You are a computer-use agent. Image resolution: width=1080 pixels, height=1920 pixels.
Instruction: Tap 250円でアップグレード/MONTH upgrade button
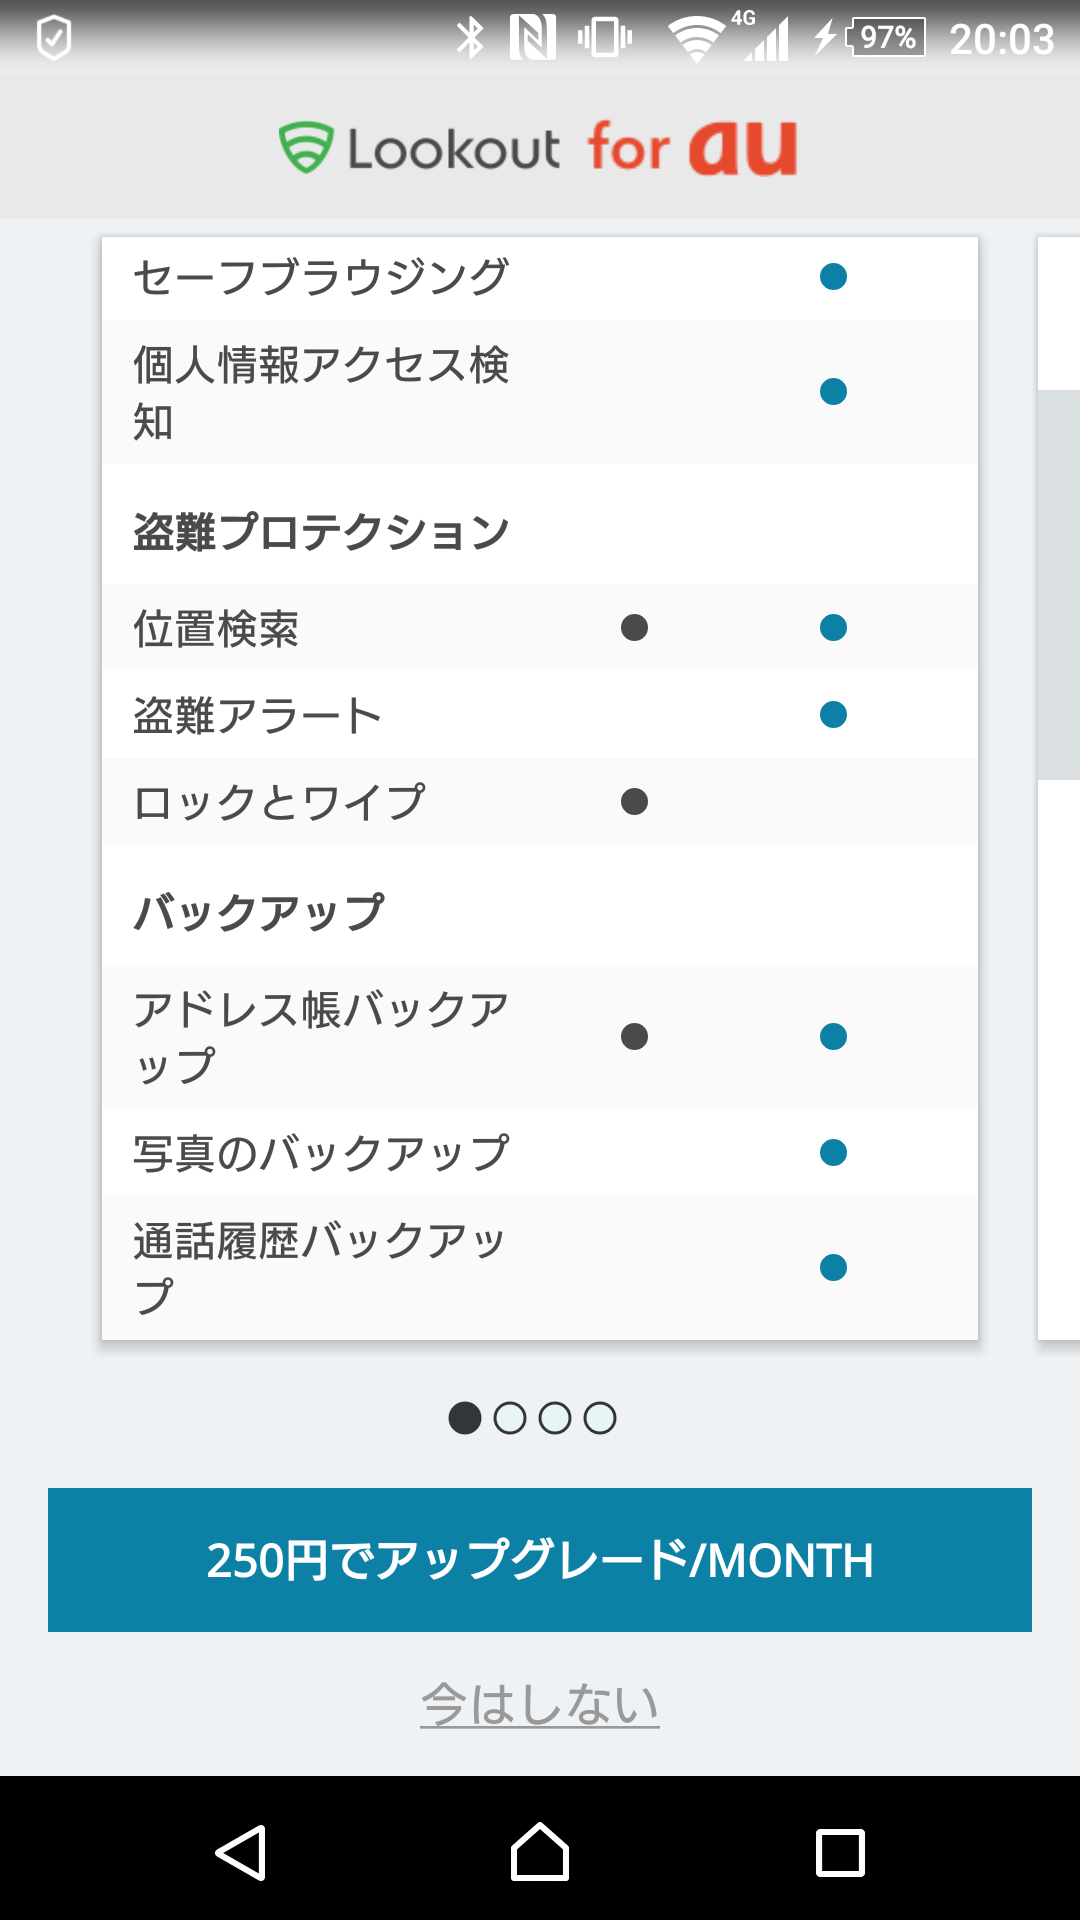[540, 1560]
